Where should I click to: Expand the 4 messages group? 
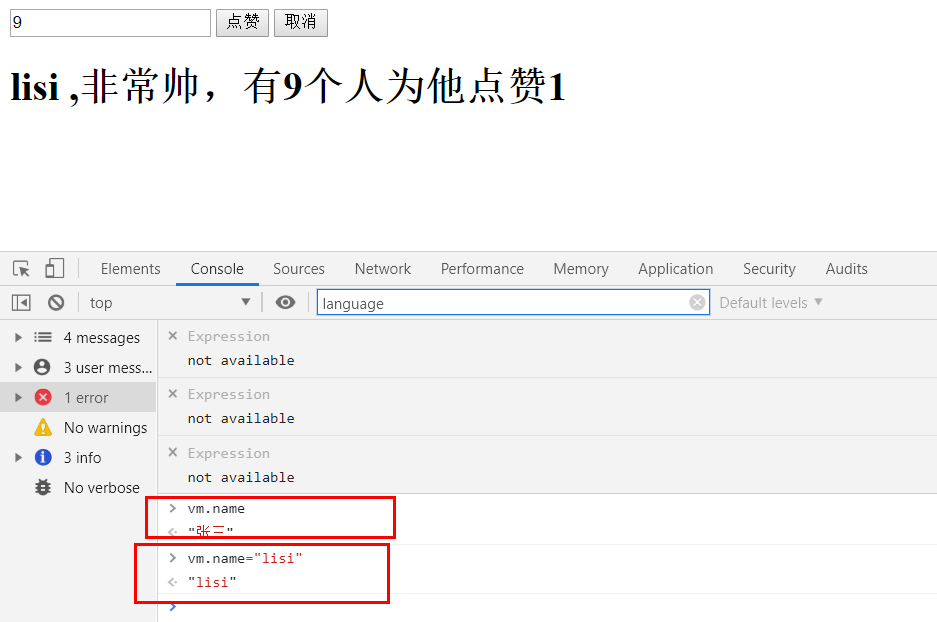coord(18,338)
